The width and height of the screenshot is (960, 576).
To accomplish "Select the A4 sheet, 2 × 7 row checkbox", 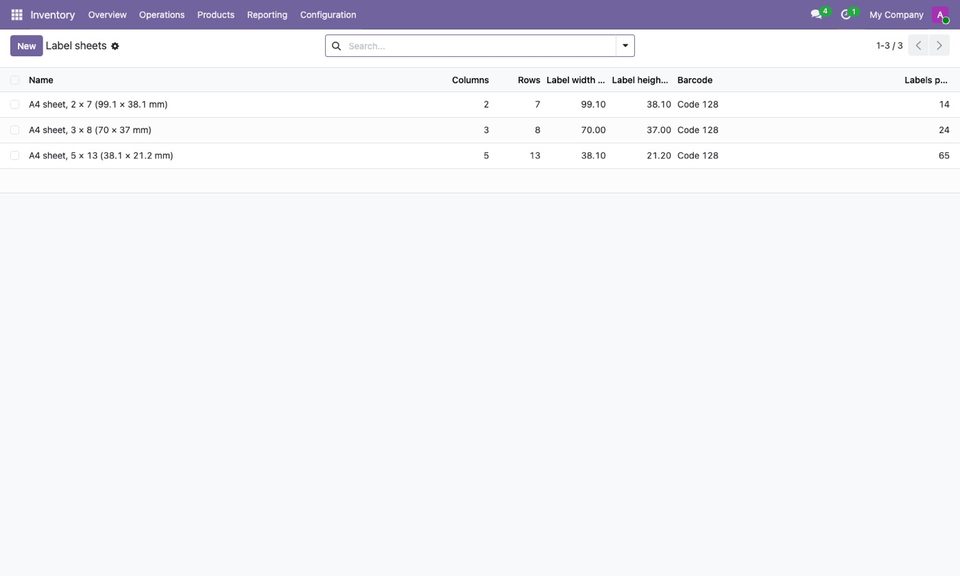I will [15, 105].
